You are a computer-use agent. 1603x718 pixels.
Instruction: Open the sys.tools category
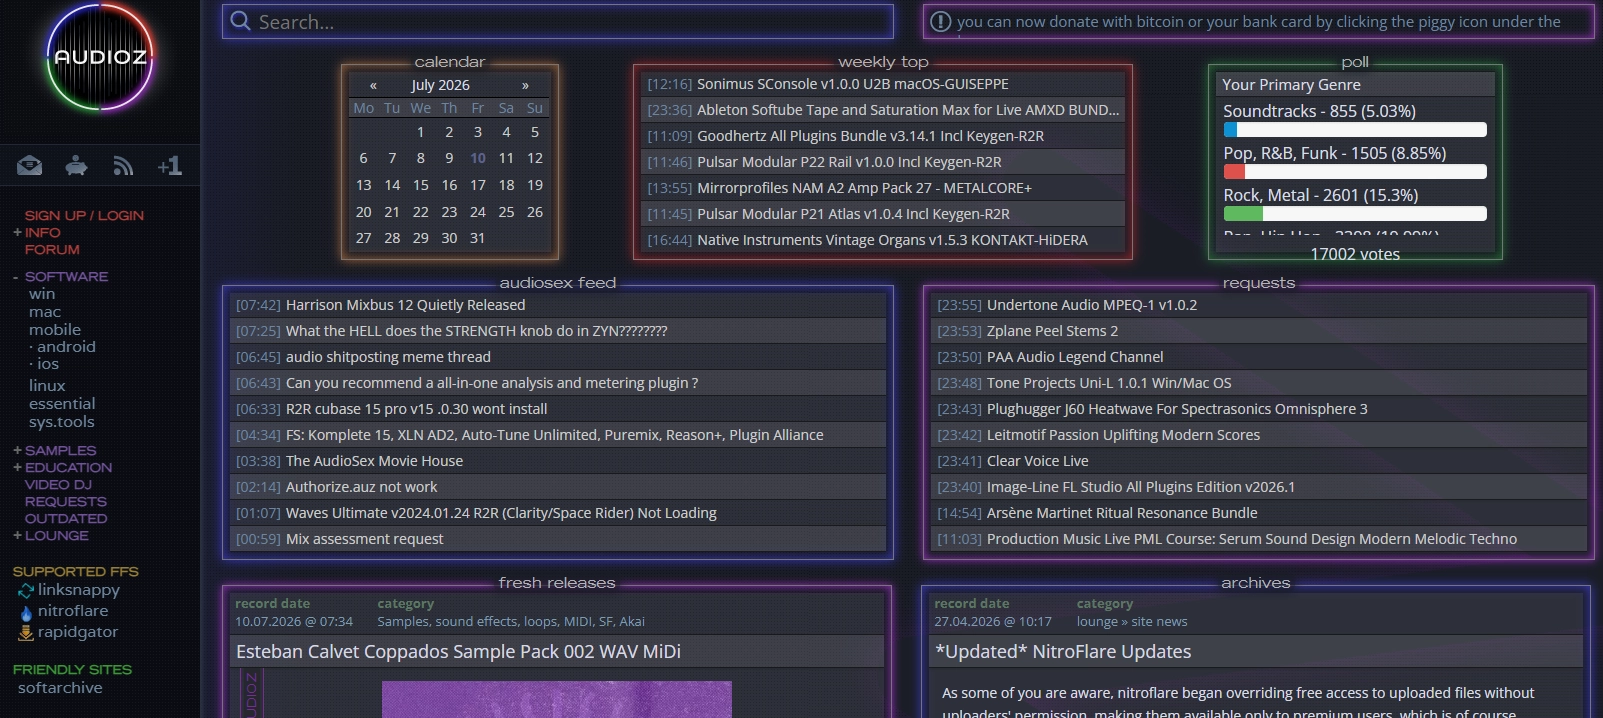[62, 422]
